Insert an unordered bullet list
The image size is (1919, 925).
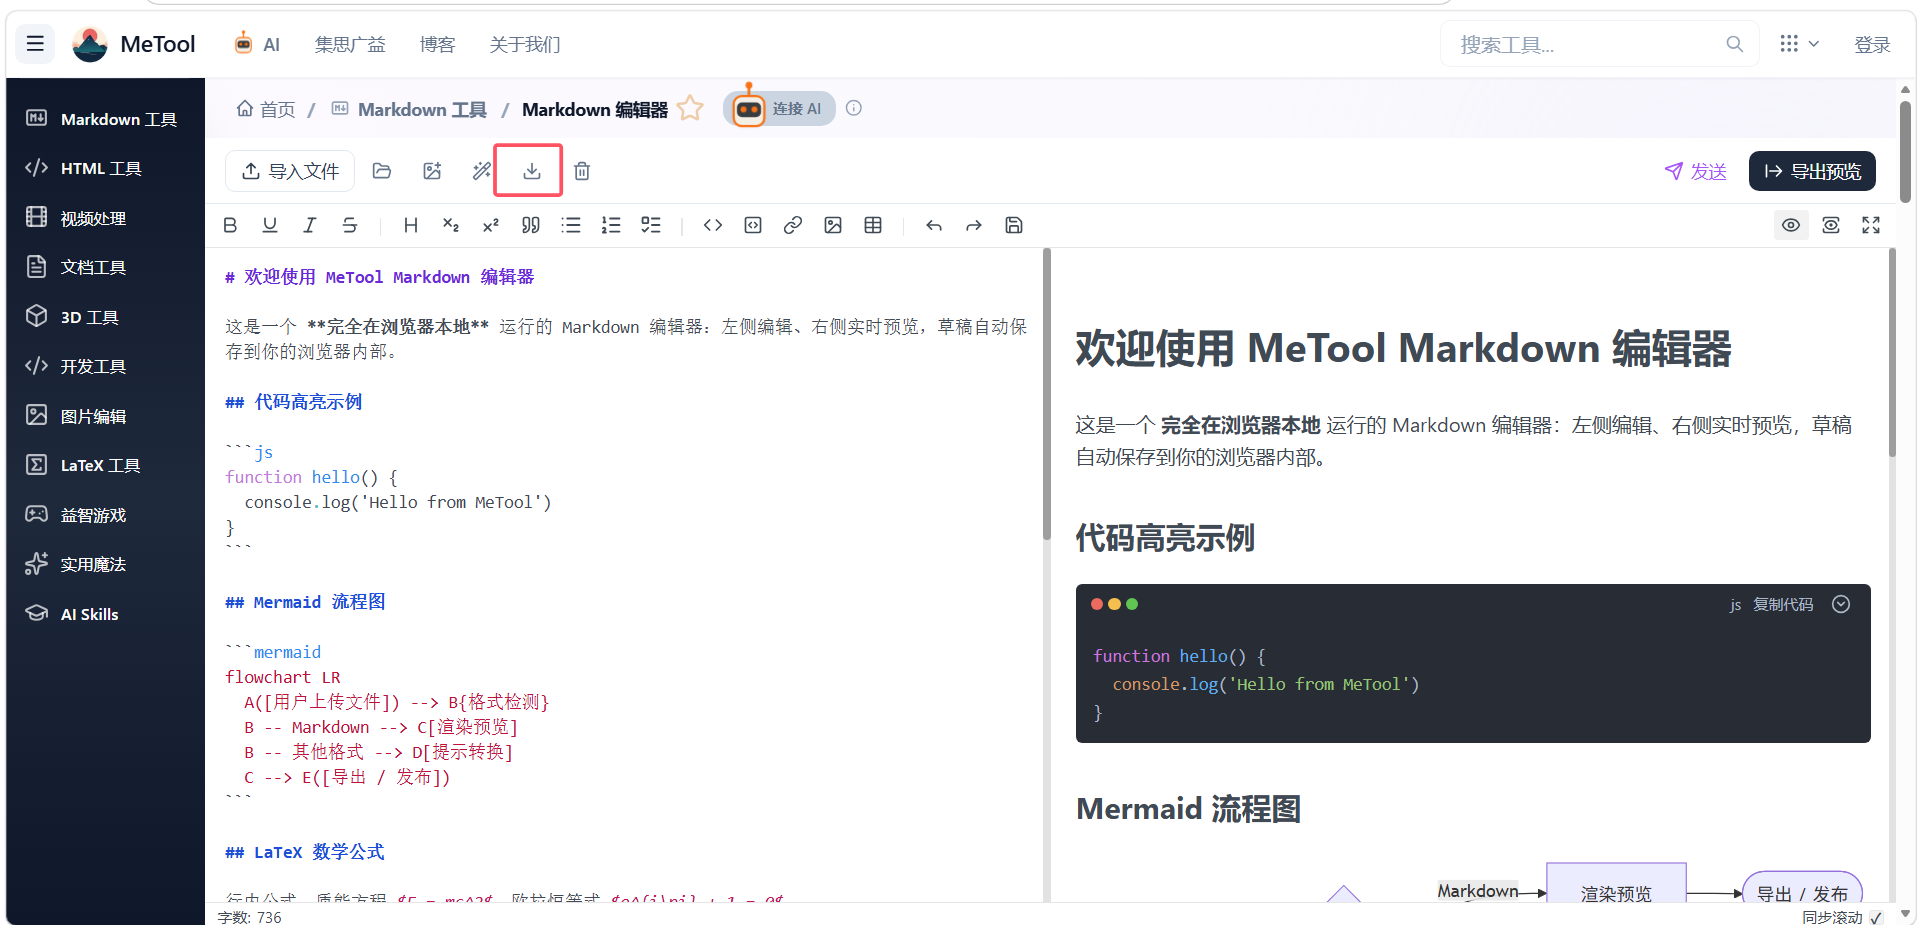pos(571,225)
